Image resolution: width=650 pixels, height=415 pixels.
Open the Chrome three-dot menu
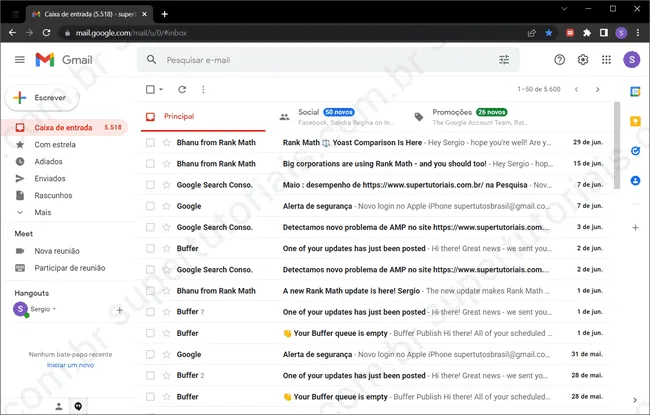click(638, 33)
